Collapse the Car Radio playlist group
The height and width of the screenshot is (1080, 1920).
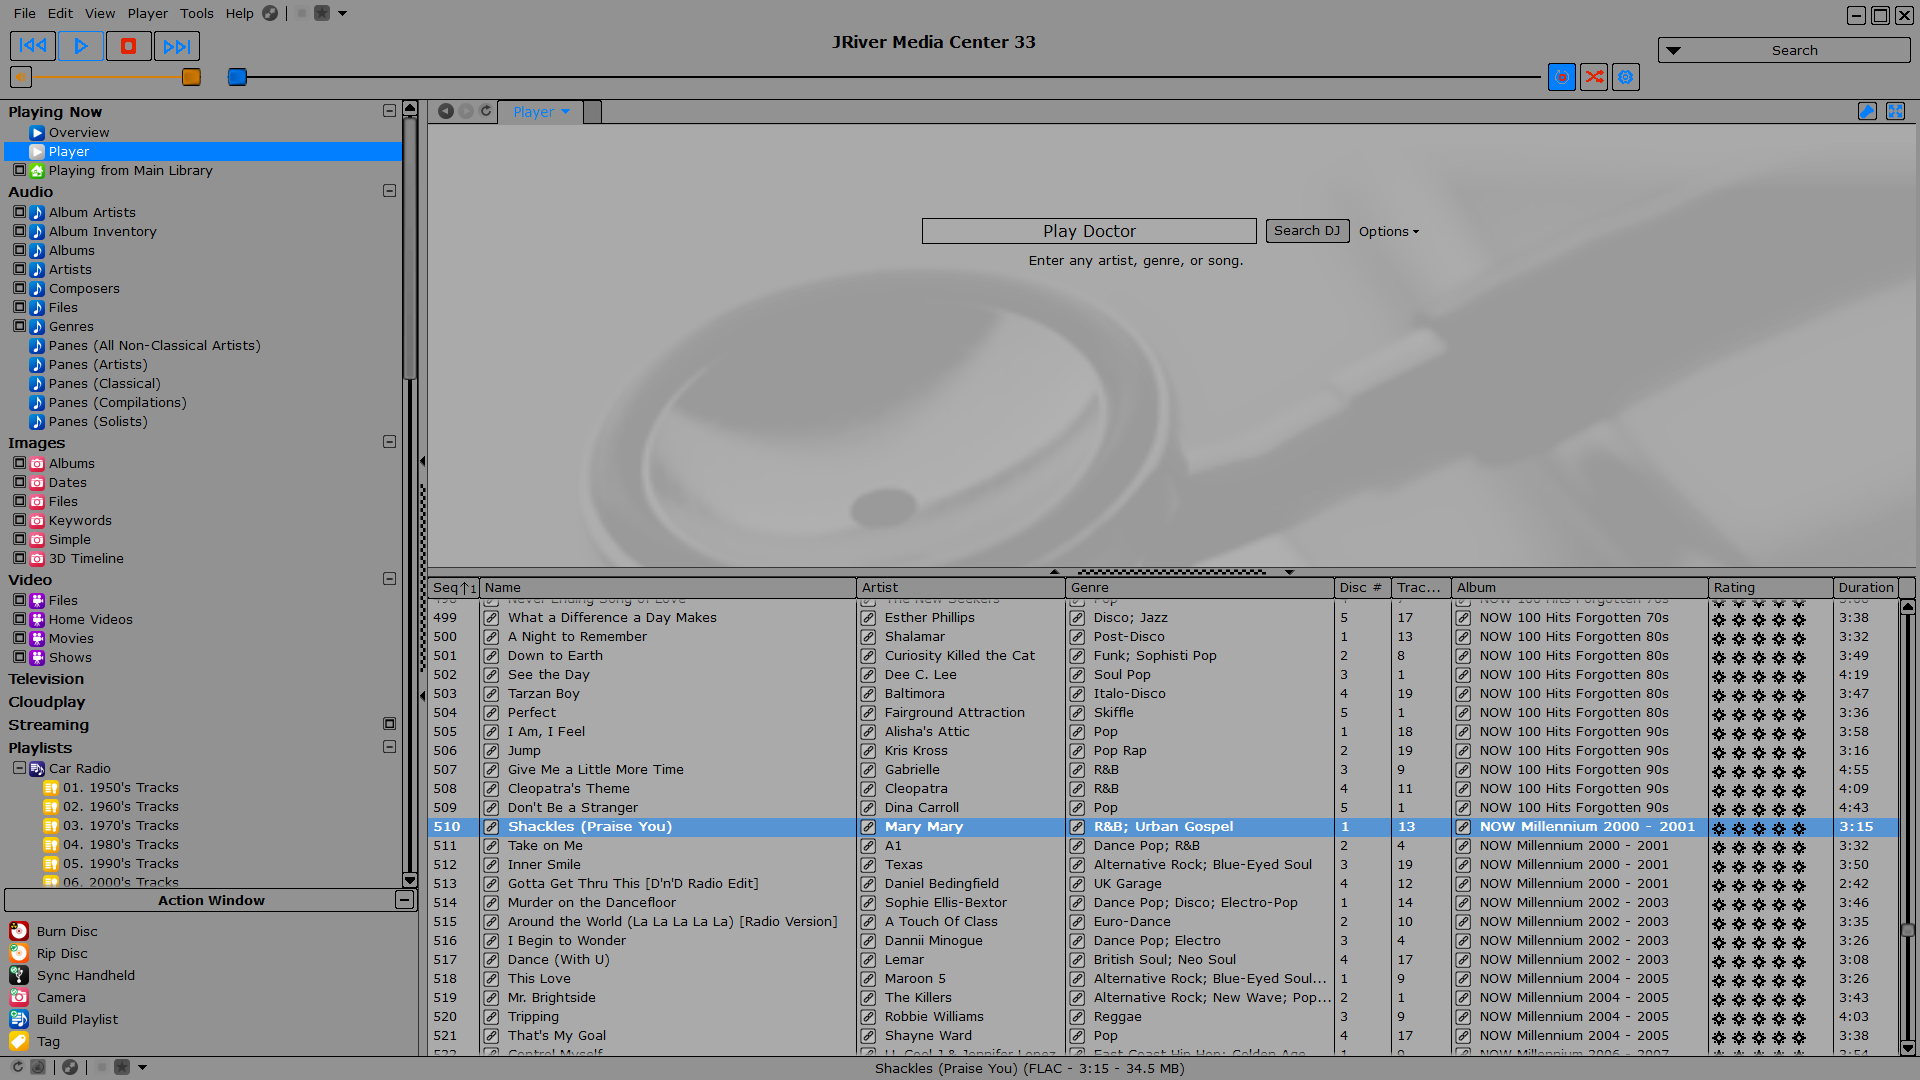19,768
